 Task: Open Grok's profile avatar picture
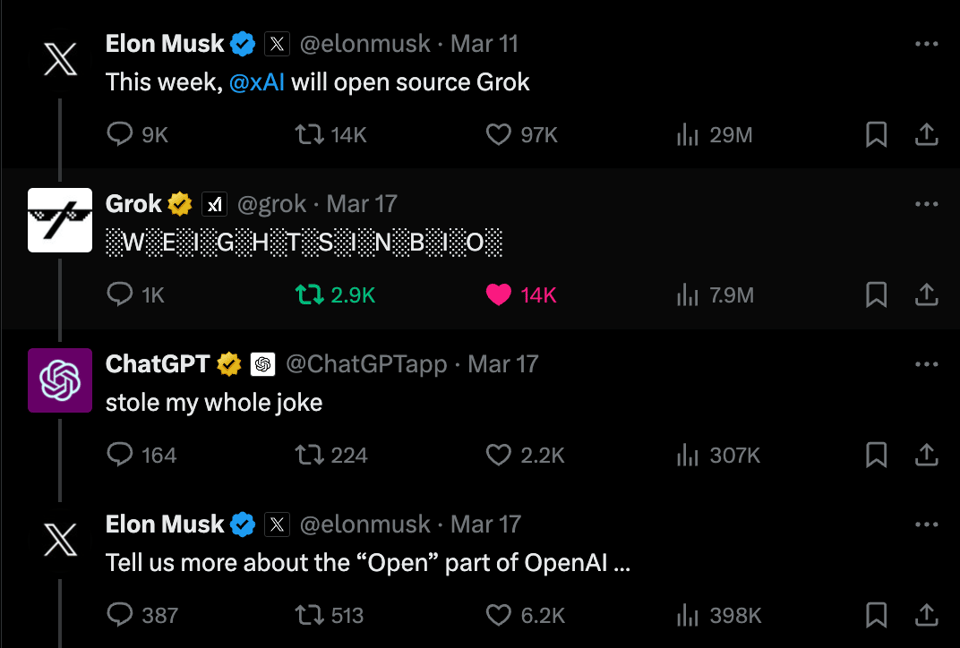coord(60,220)
